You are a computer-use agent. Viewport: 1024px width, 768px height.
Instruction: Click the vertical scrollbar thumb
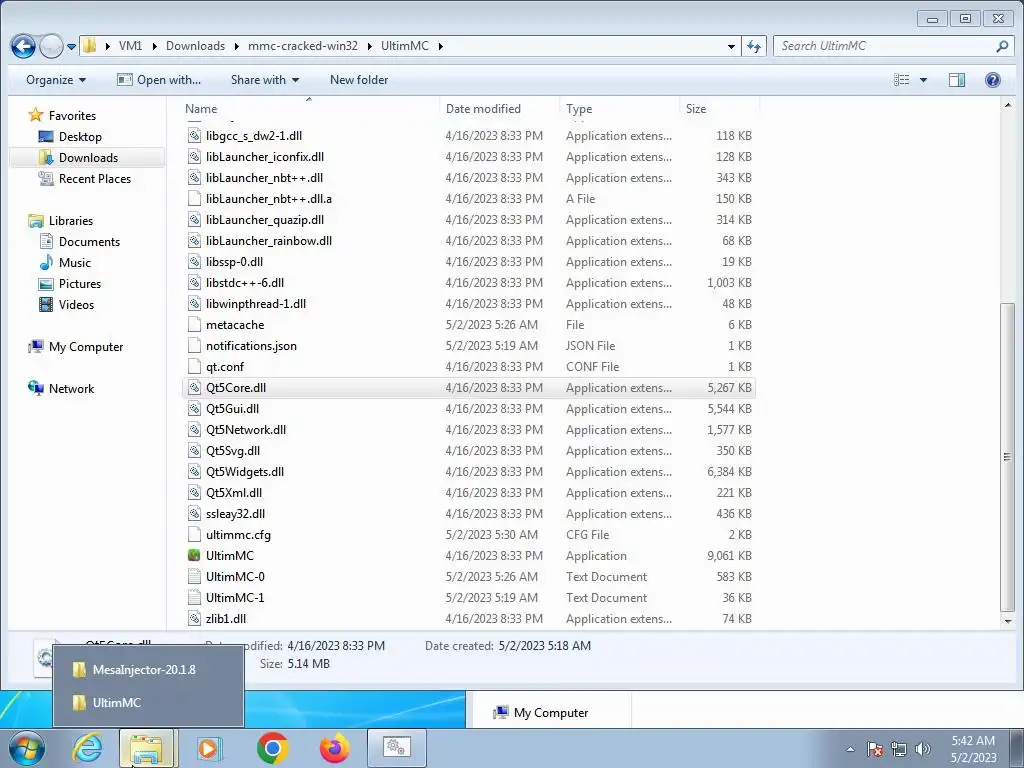tap(1007, 457)
